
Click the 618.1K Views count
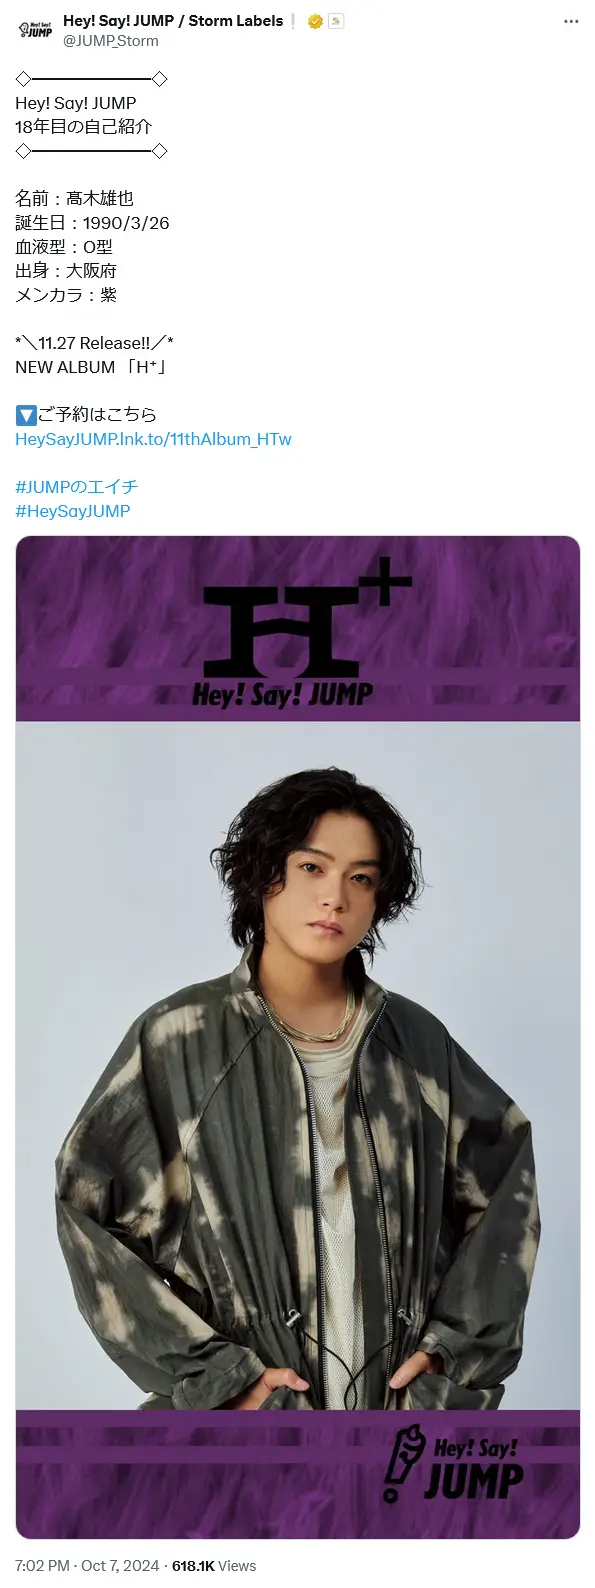(214, 1566)
